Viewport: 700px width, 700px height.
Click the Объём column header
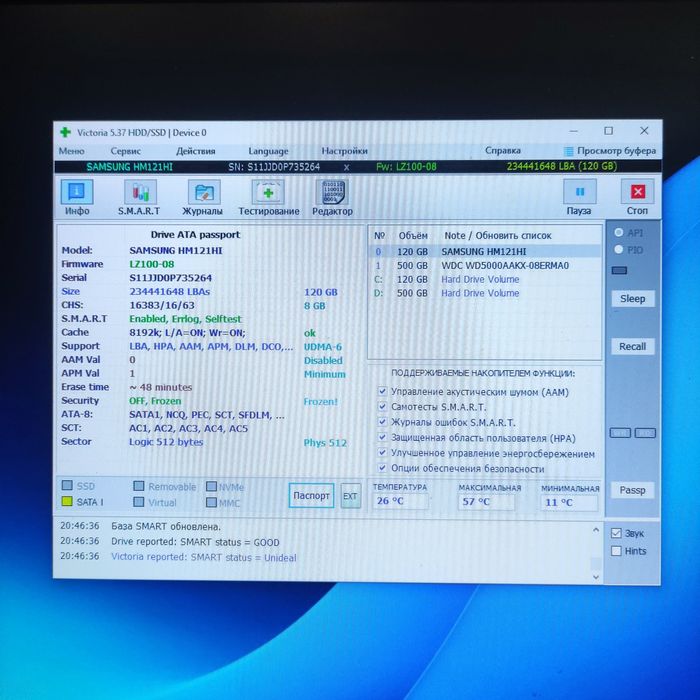413,235
